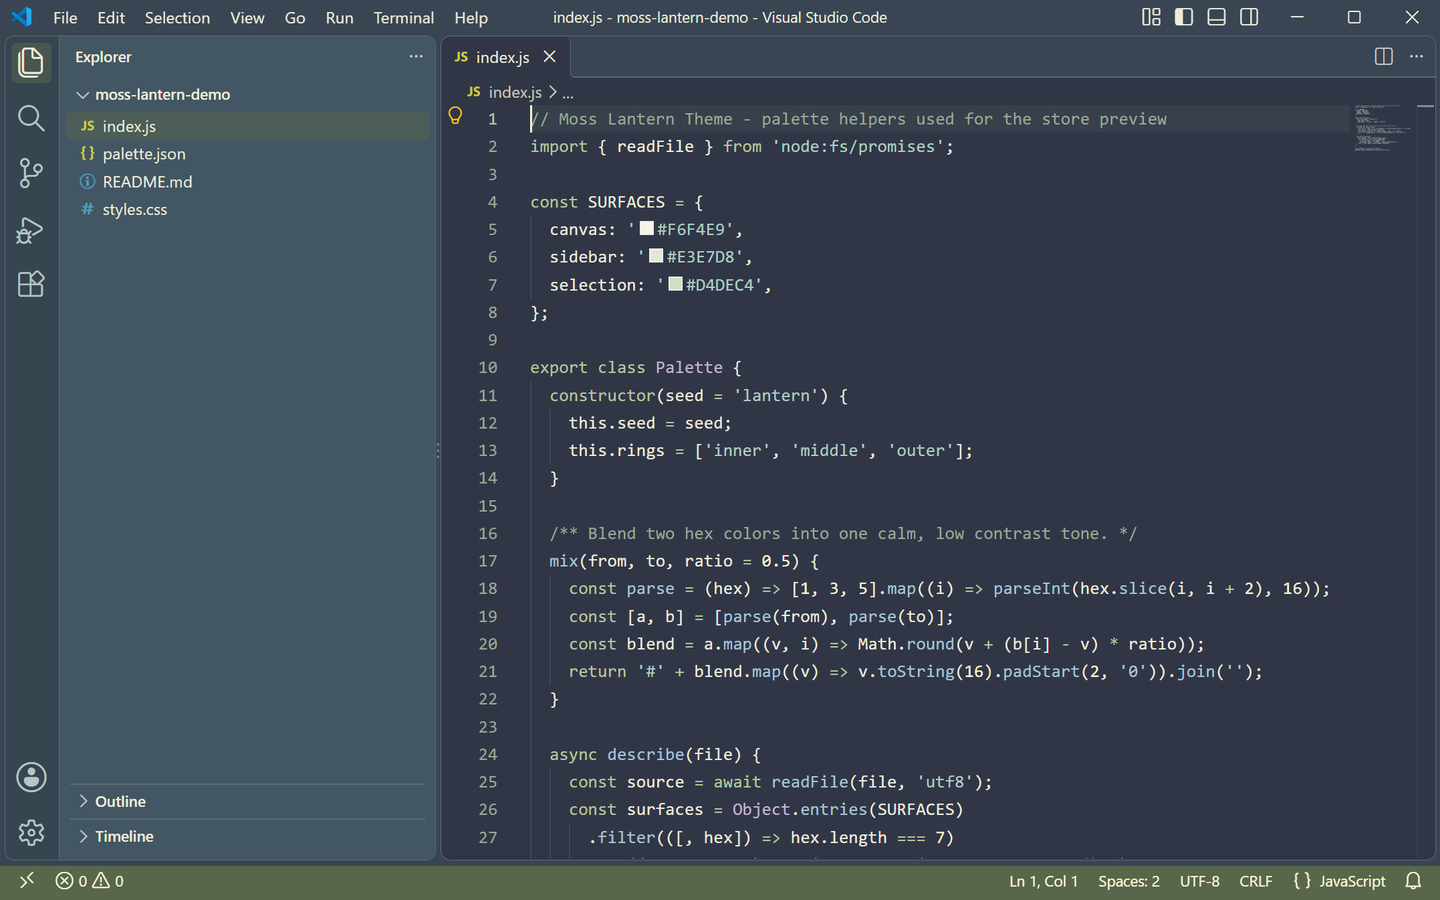Open the Extensions view icon
The height and width of the screenshot is (900, 1440).
[x=31, y=284]
